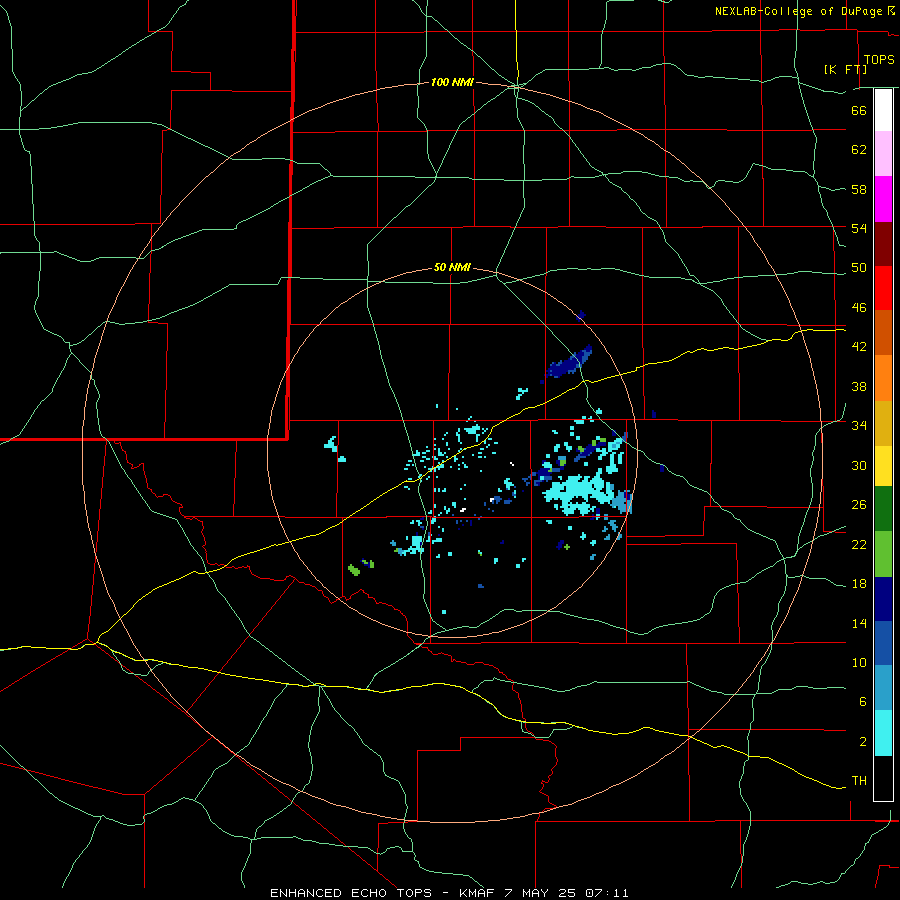Click the 10 legend value
The height and width of the screenshot is (900, 900).
coord(859,663)
